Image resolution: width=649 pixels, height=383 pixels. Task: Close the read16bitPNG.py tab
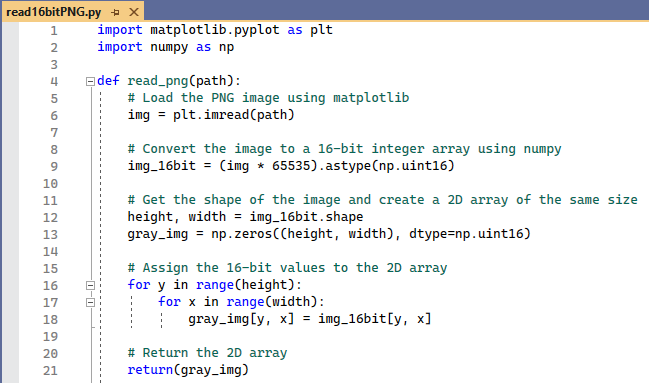(134, 12)
